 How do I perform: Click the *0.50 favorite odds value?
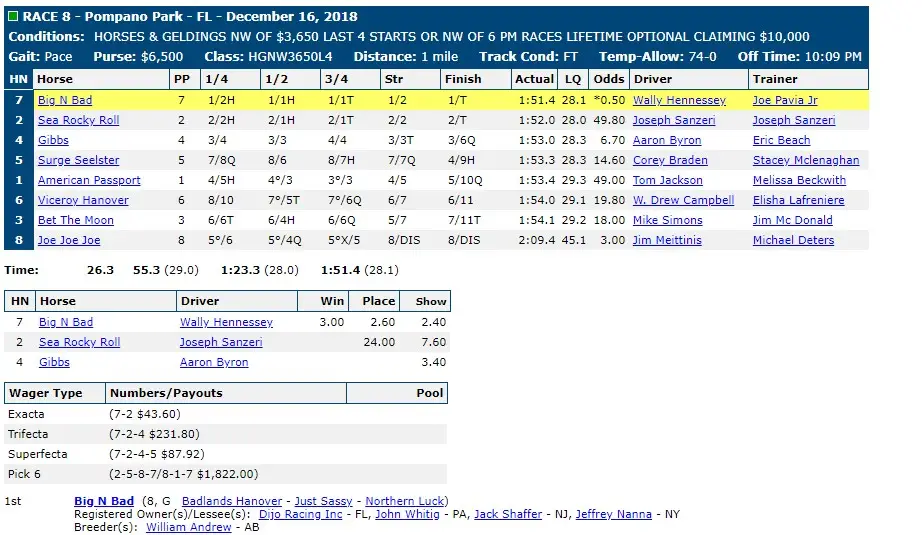coord(609,100)
